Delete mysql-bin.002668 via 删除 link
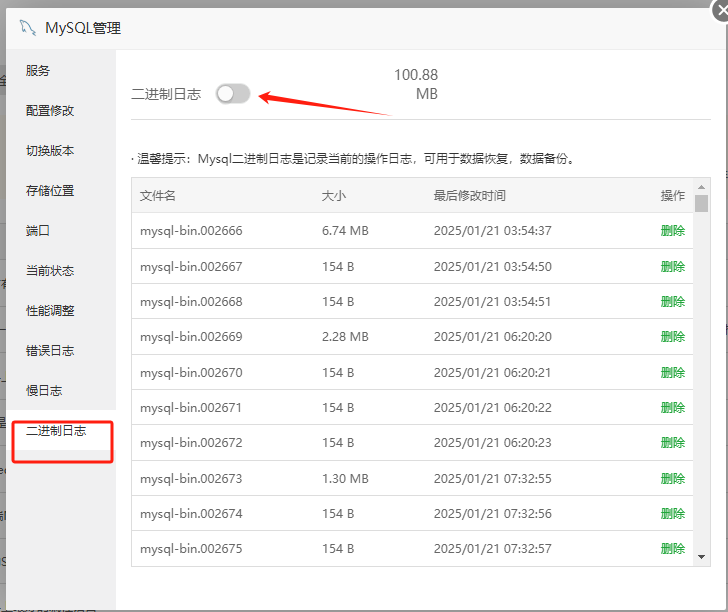This screenshot has width=728, height=612. [673, 302]
